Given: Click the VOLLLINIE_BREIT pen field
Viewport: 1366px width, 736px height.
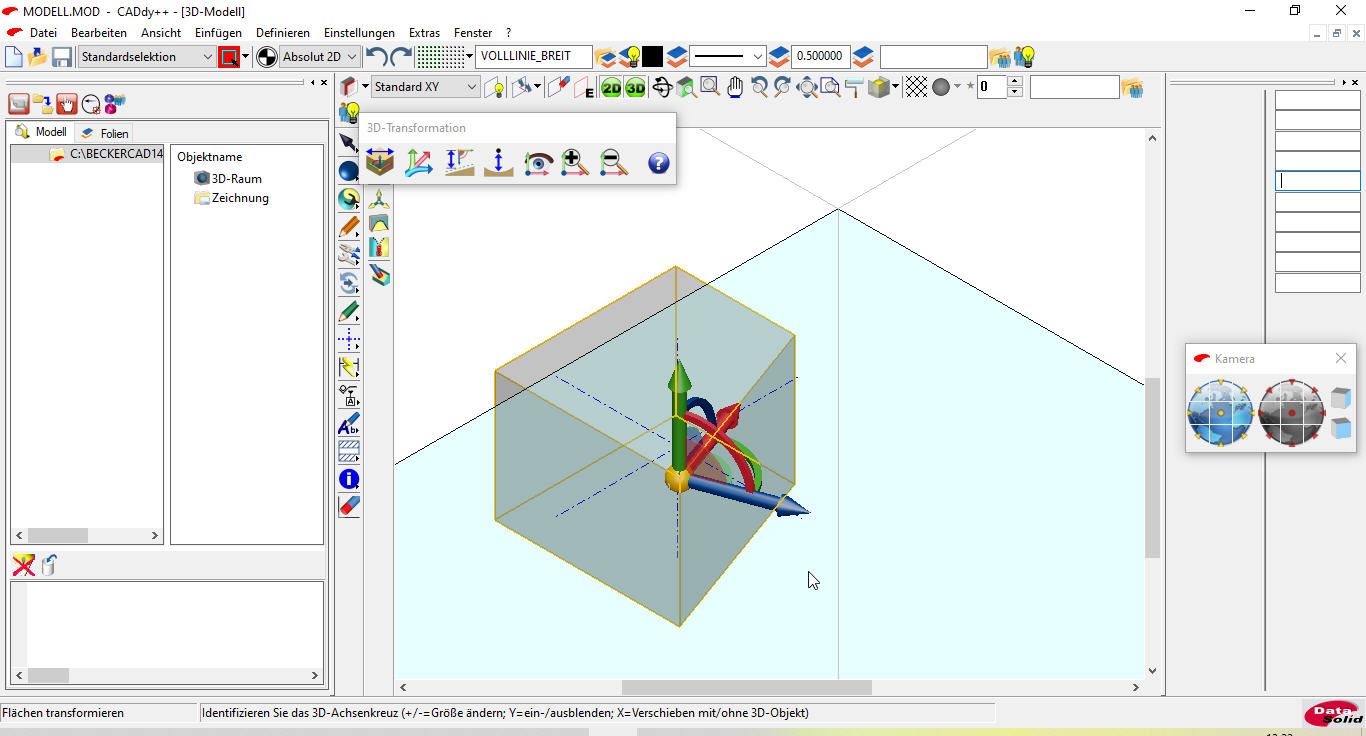Looking at the screenshot, I should (x=534, y=57).
